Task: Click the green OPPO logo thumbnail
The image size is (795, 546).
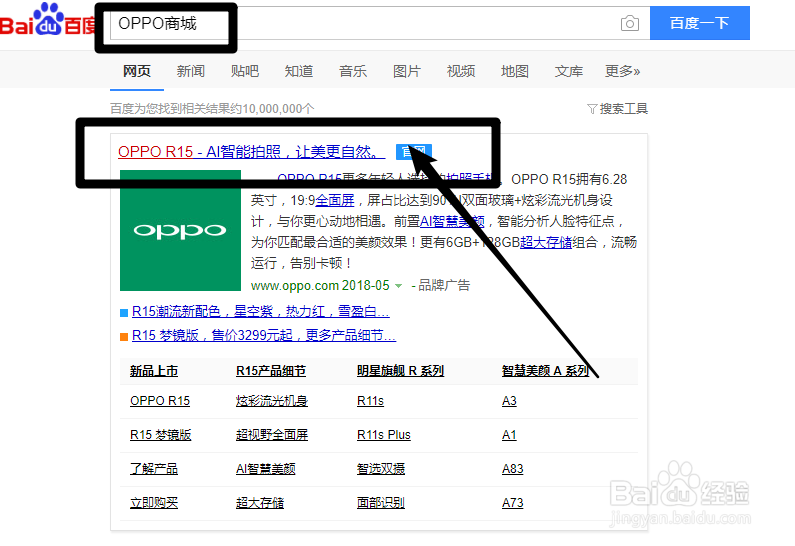Action: (180, 230)
